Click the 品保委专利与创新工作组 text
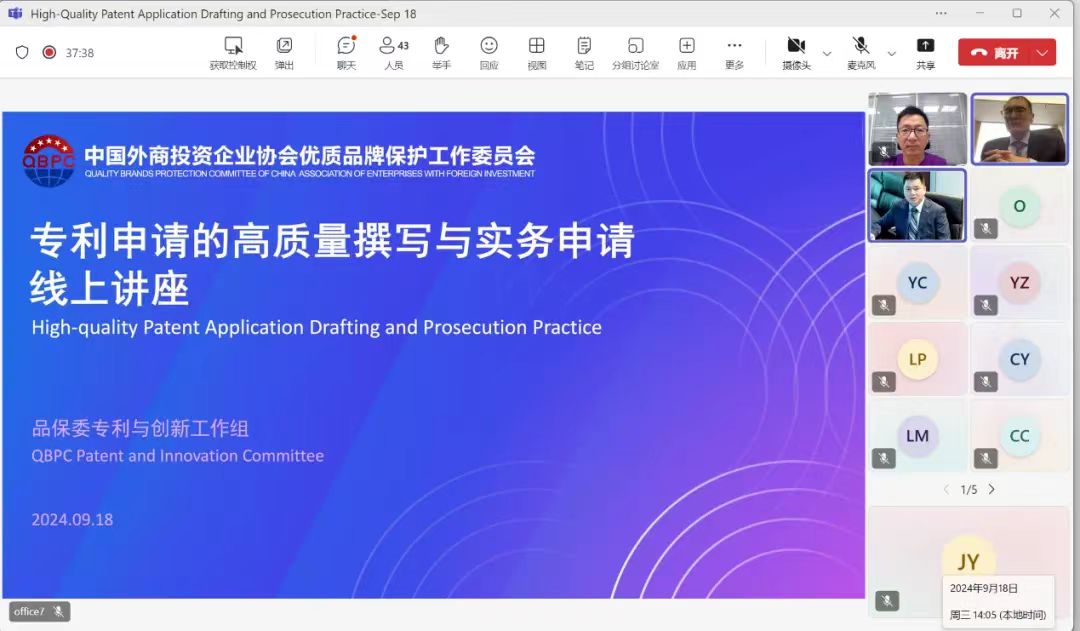The image size is (1080, 631). coord(140,428)
